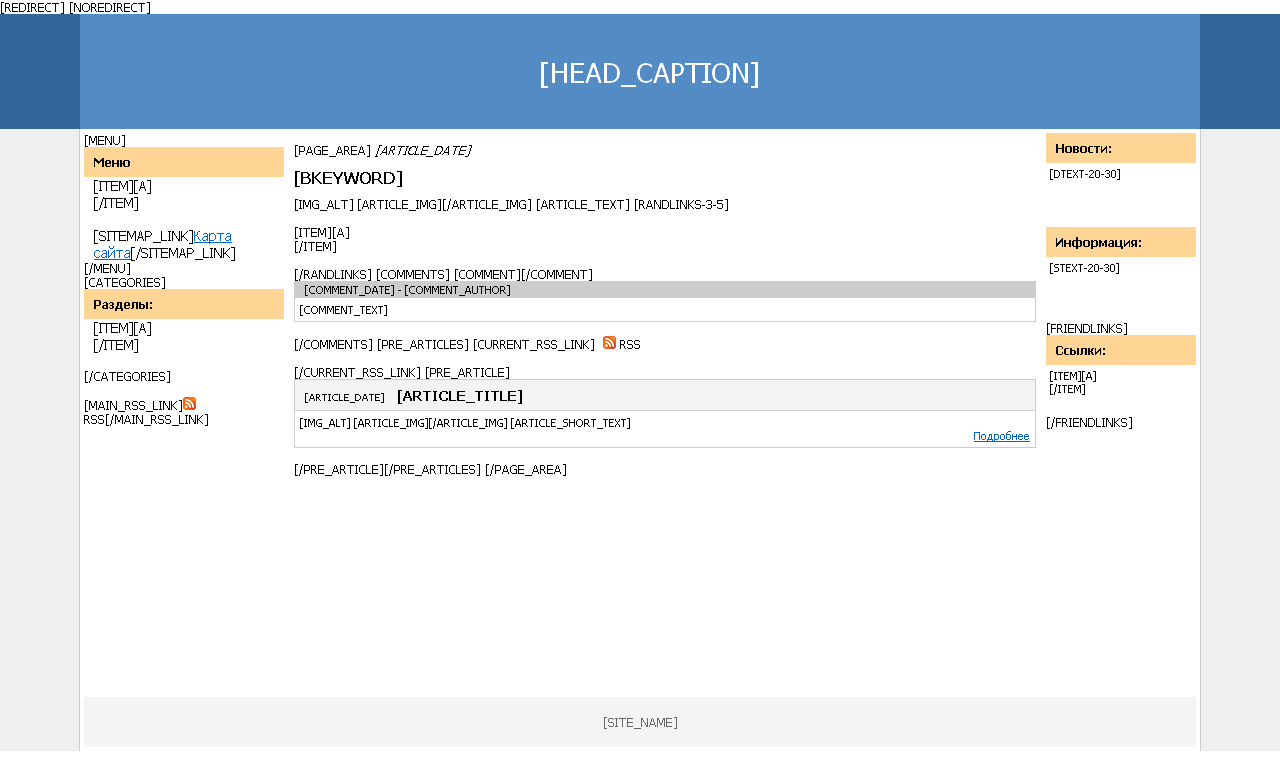Click the DTEXT-20-30 placeholder under Новости
This screenshot has height=780, width=1280.
point(1085,174)
